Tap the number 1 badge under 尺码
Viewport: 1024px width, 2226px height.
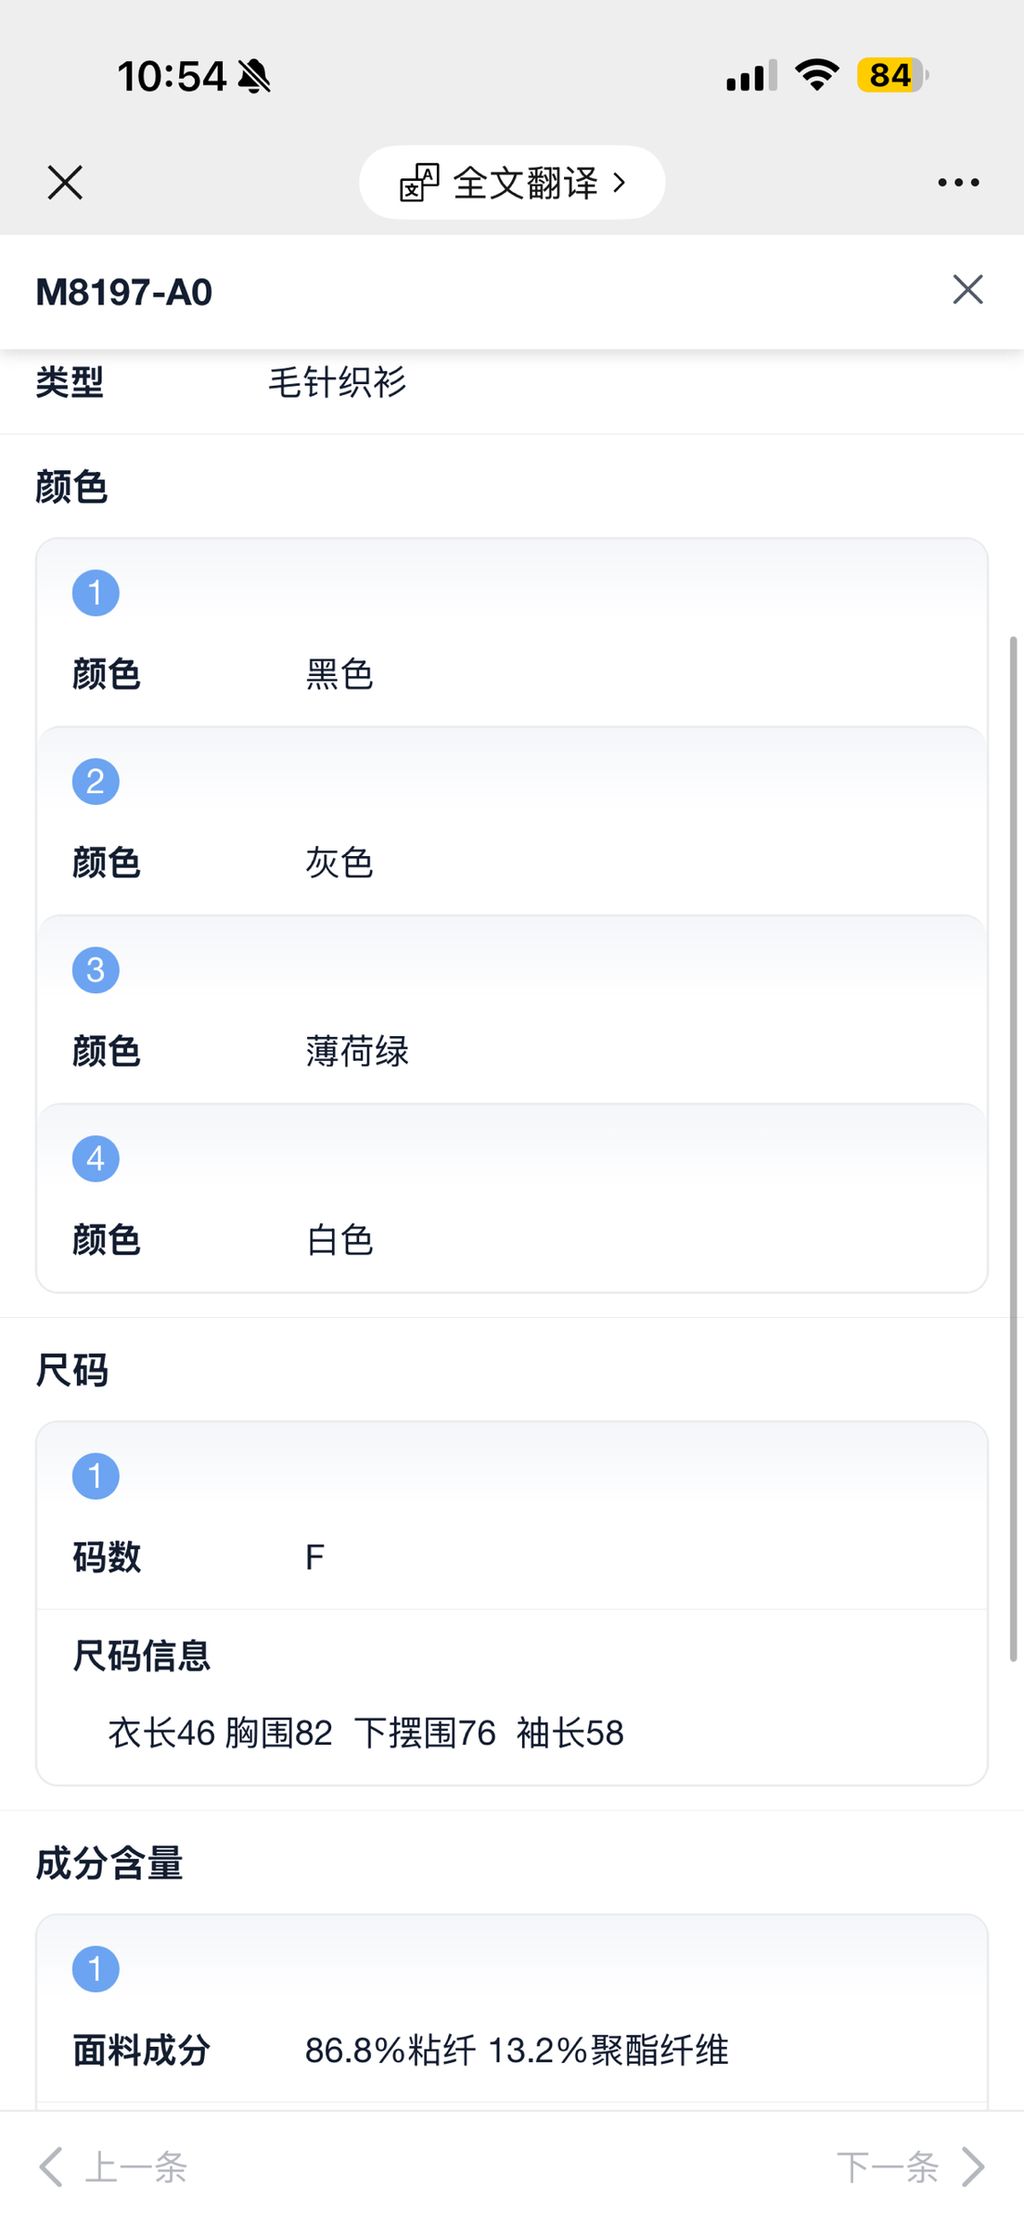[96, 1476]
